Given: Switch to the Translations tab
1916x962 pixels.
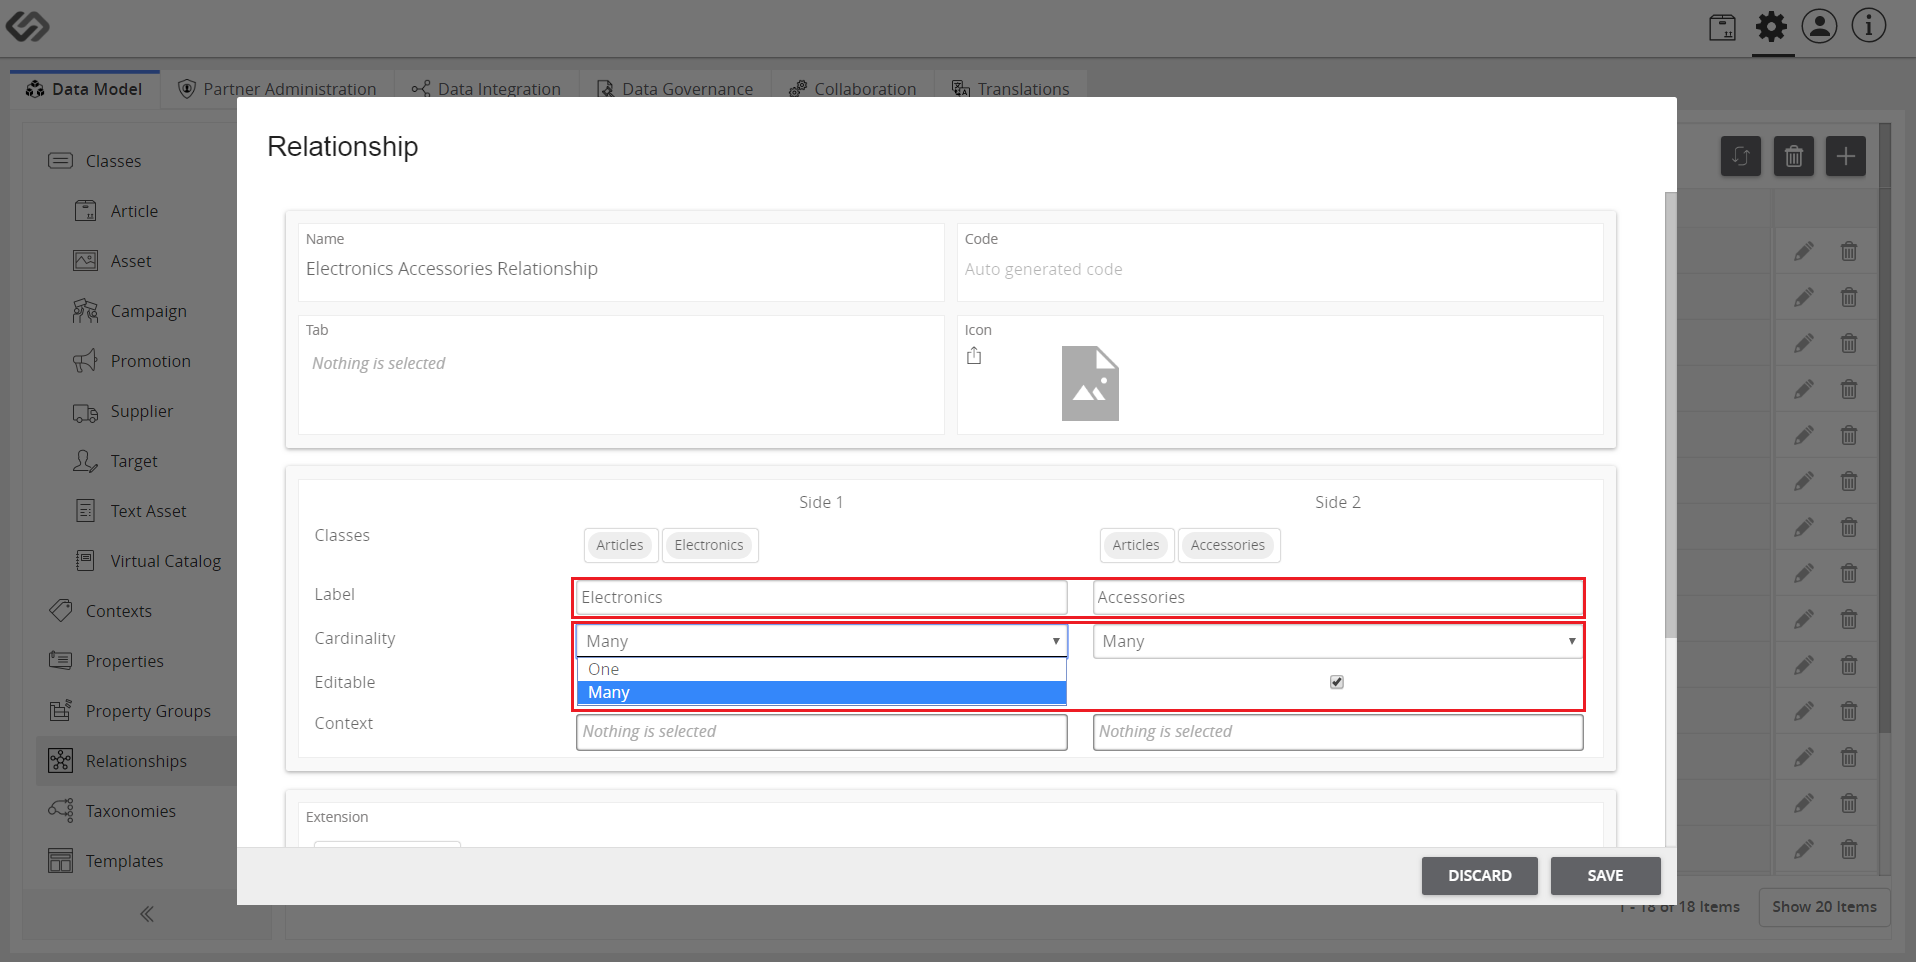Looking at the screenshot, I should pos(1011,89).
